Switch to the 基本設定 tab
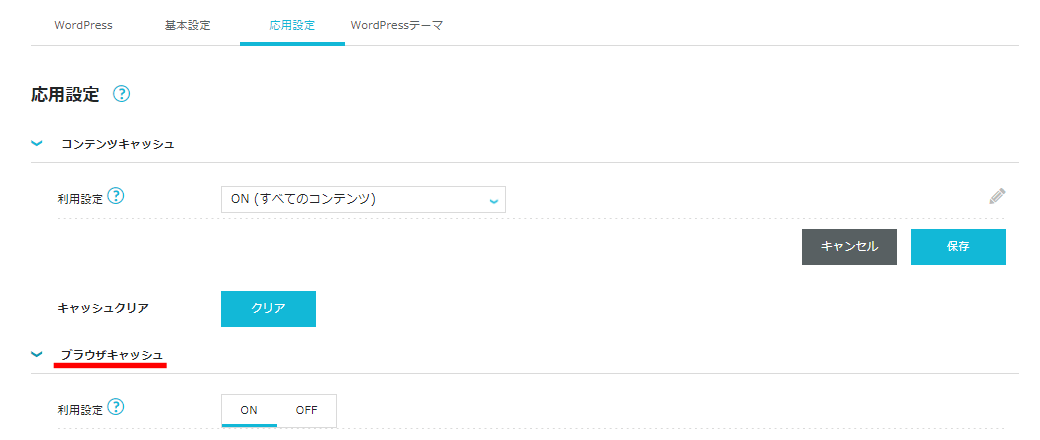Image resolution: width=1040 pixels, height=440 pixels. [188, 25]
